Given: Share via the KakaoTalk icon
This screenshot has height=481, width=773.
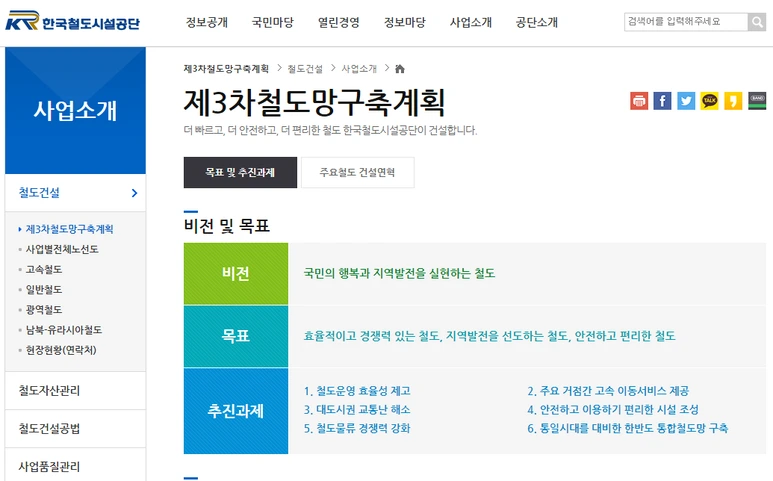Looking at the screenshot, I should pos(709,101).
